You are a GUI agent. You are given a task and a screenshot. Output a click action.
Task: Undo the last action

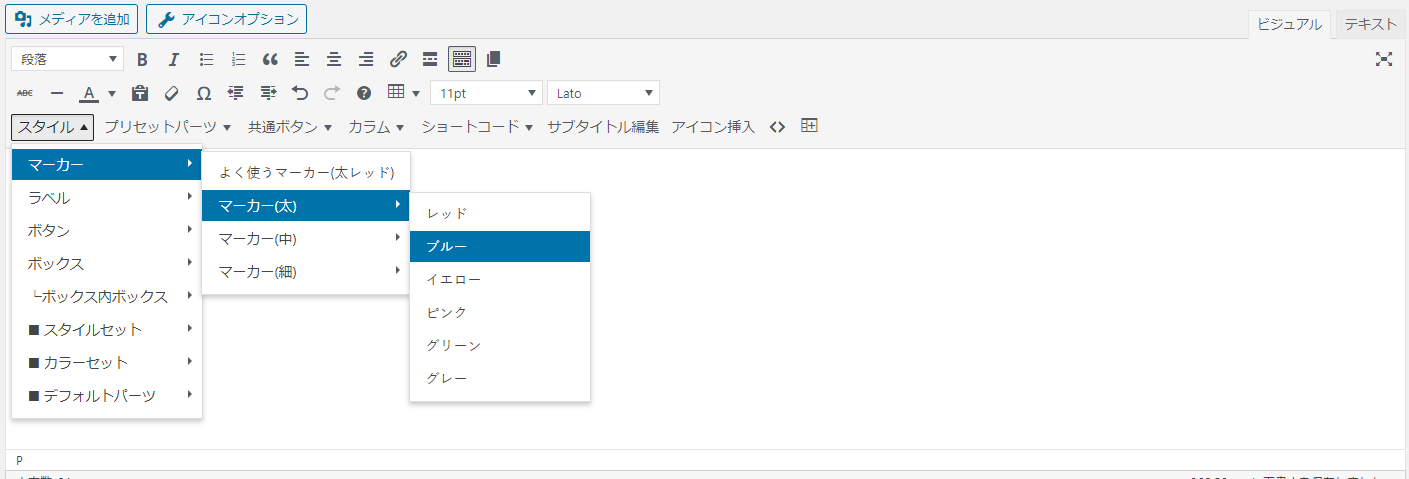click(300, 93)
